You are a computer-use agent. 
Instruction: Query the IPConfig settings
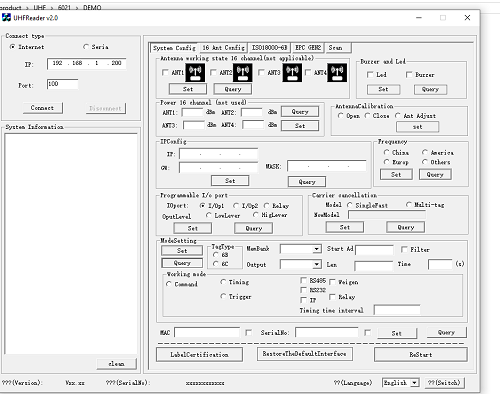coord(307,182)
